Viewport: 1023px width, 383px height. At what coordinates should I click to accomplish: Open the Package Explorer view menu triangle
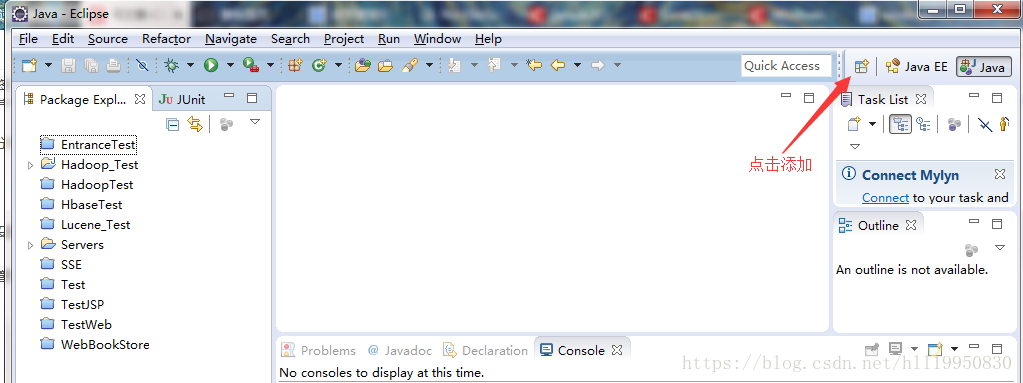(255, 122)
